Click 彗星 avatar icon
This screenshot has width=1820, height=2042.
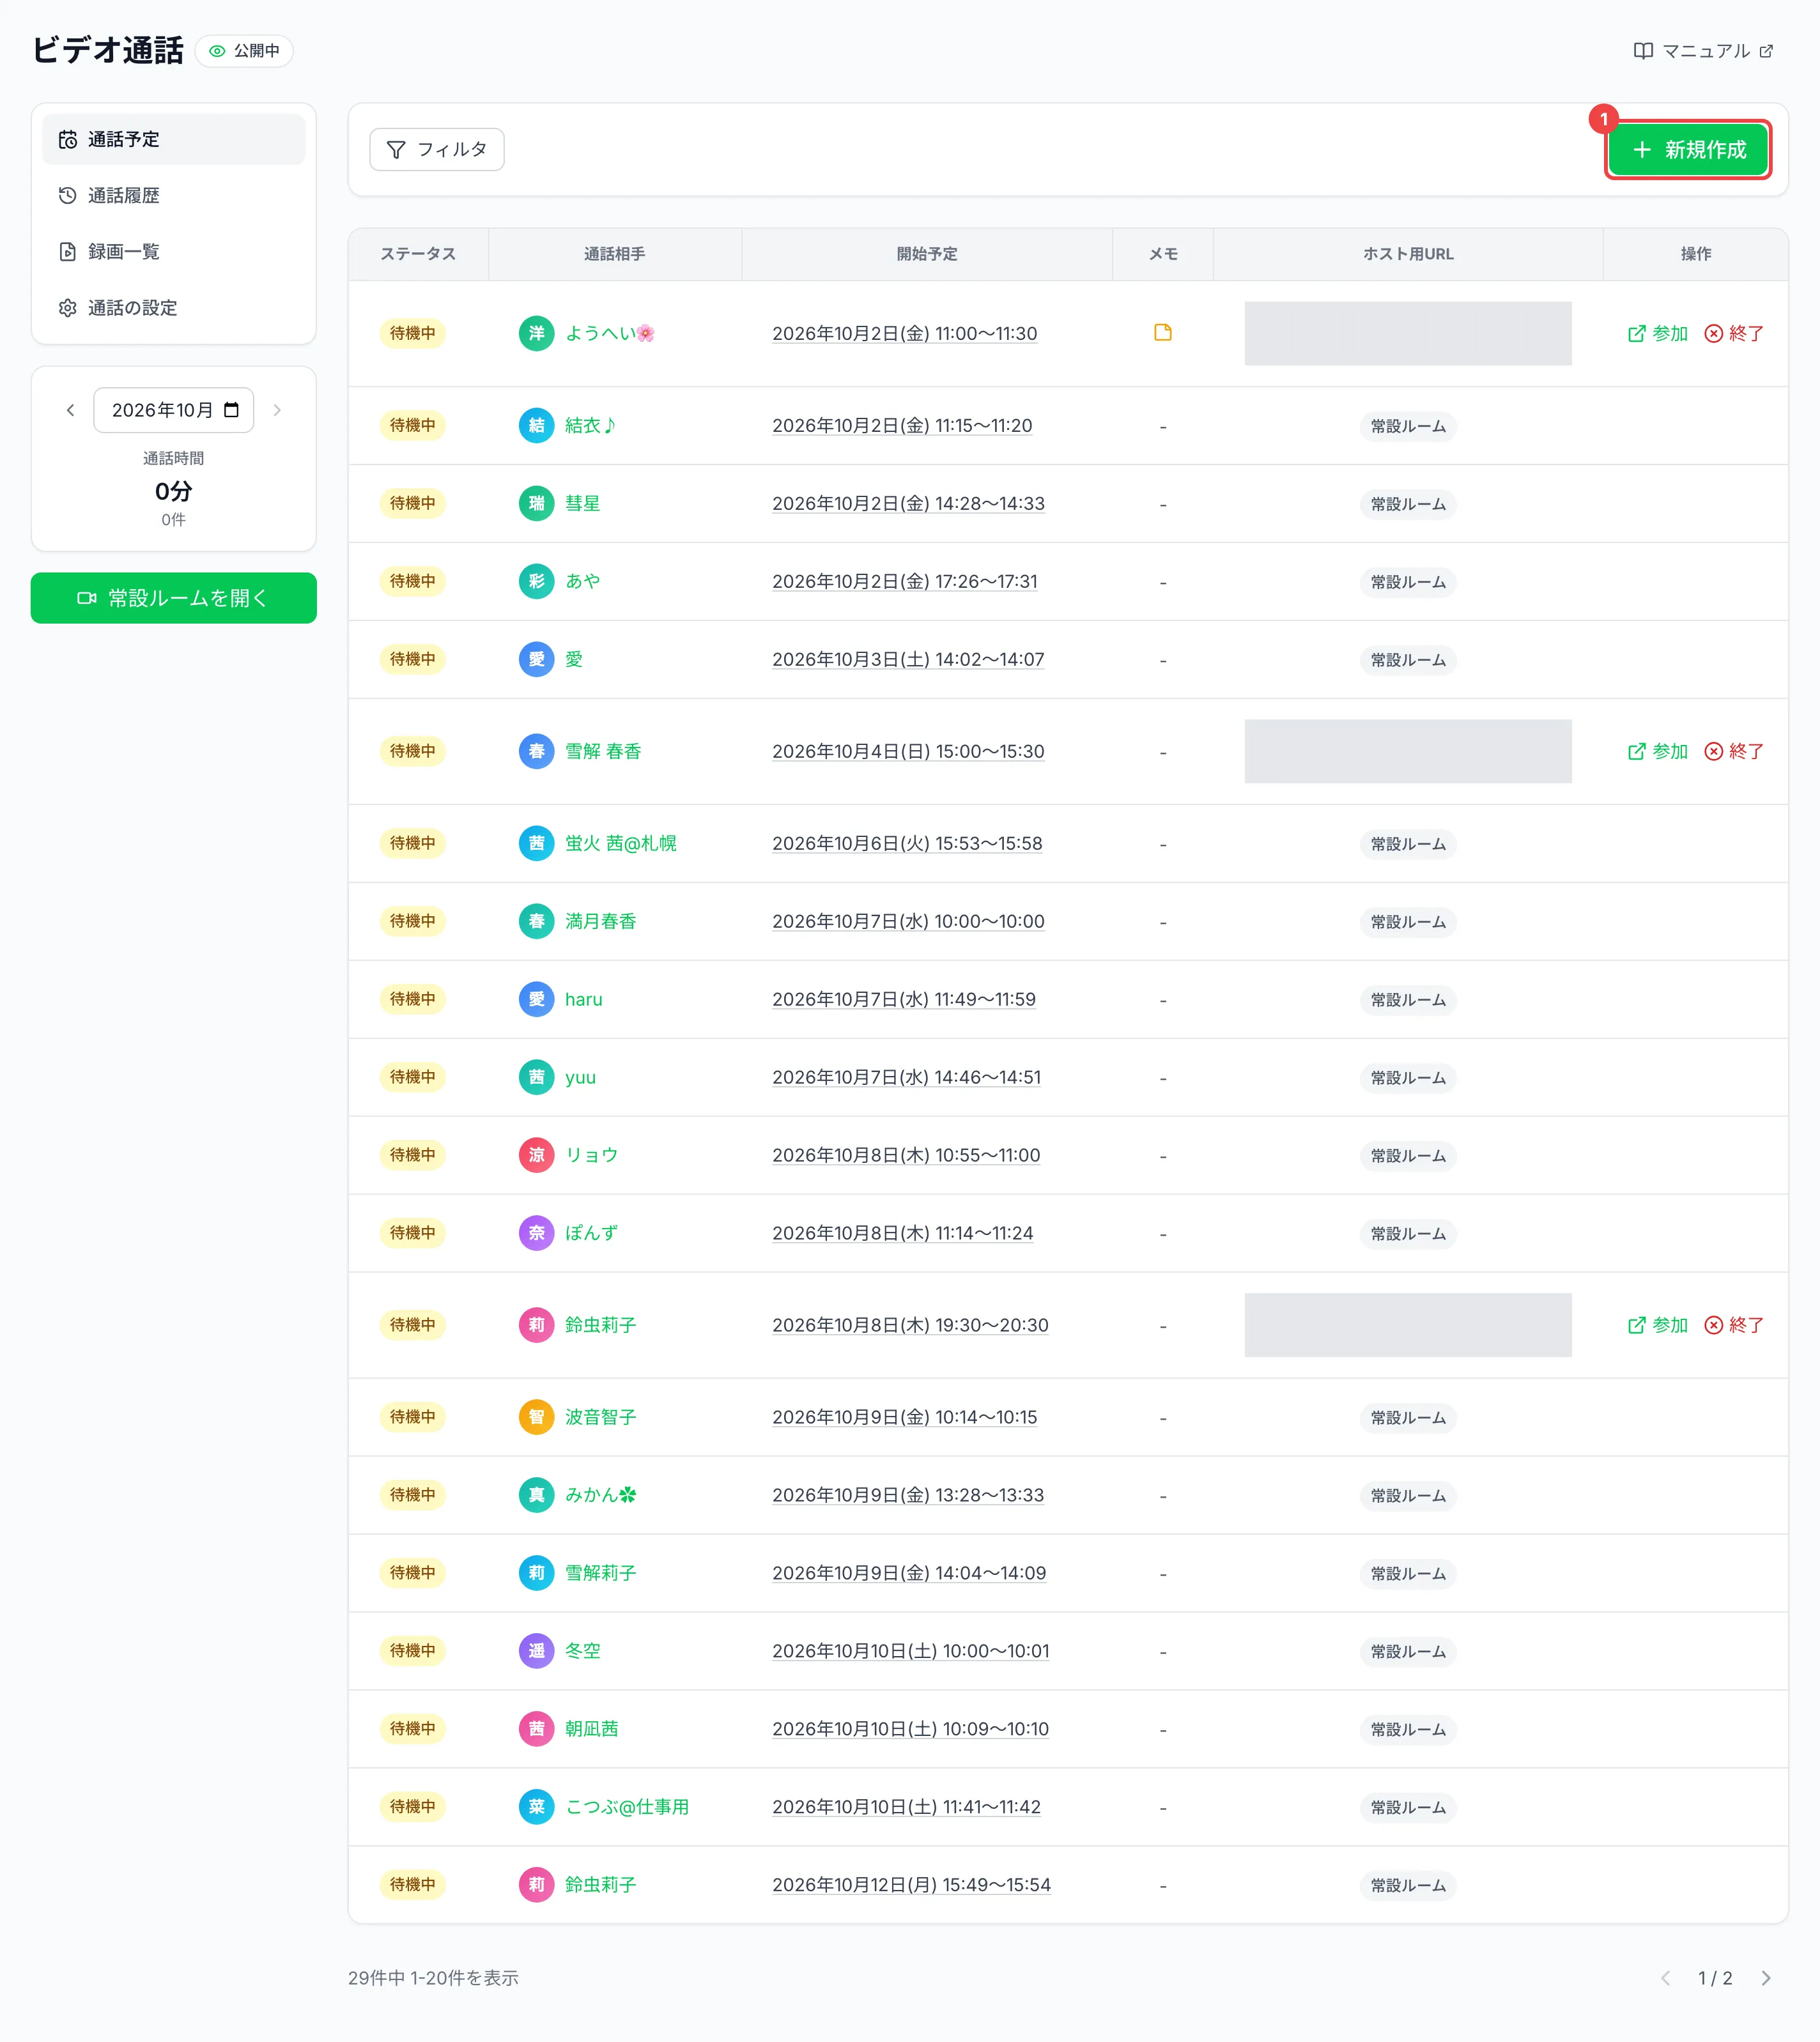[x=537, y=504]
